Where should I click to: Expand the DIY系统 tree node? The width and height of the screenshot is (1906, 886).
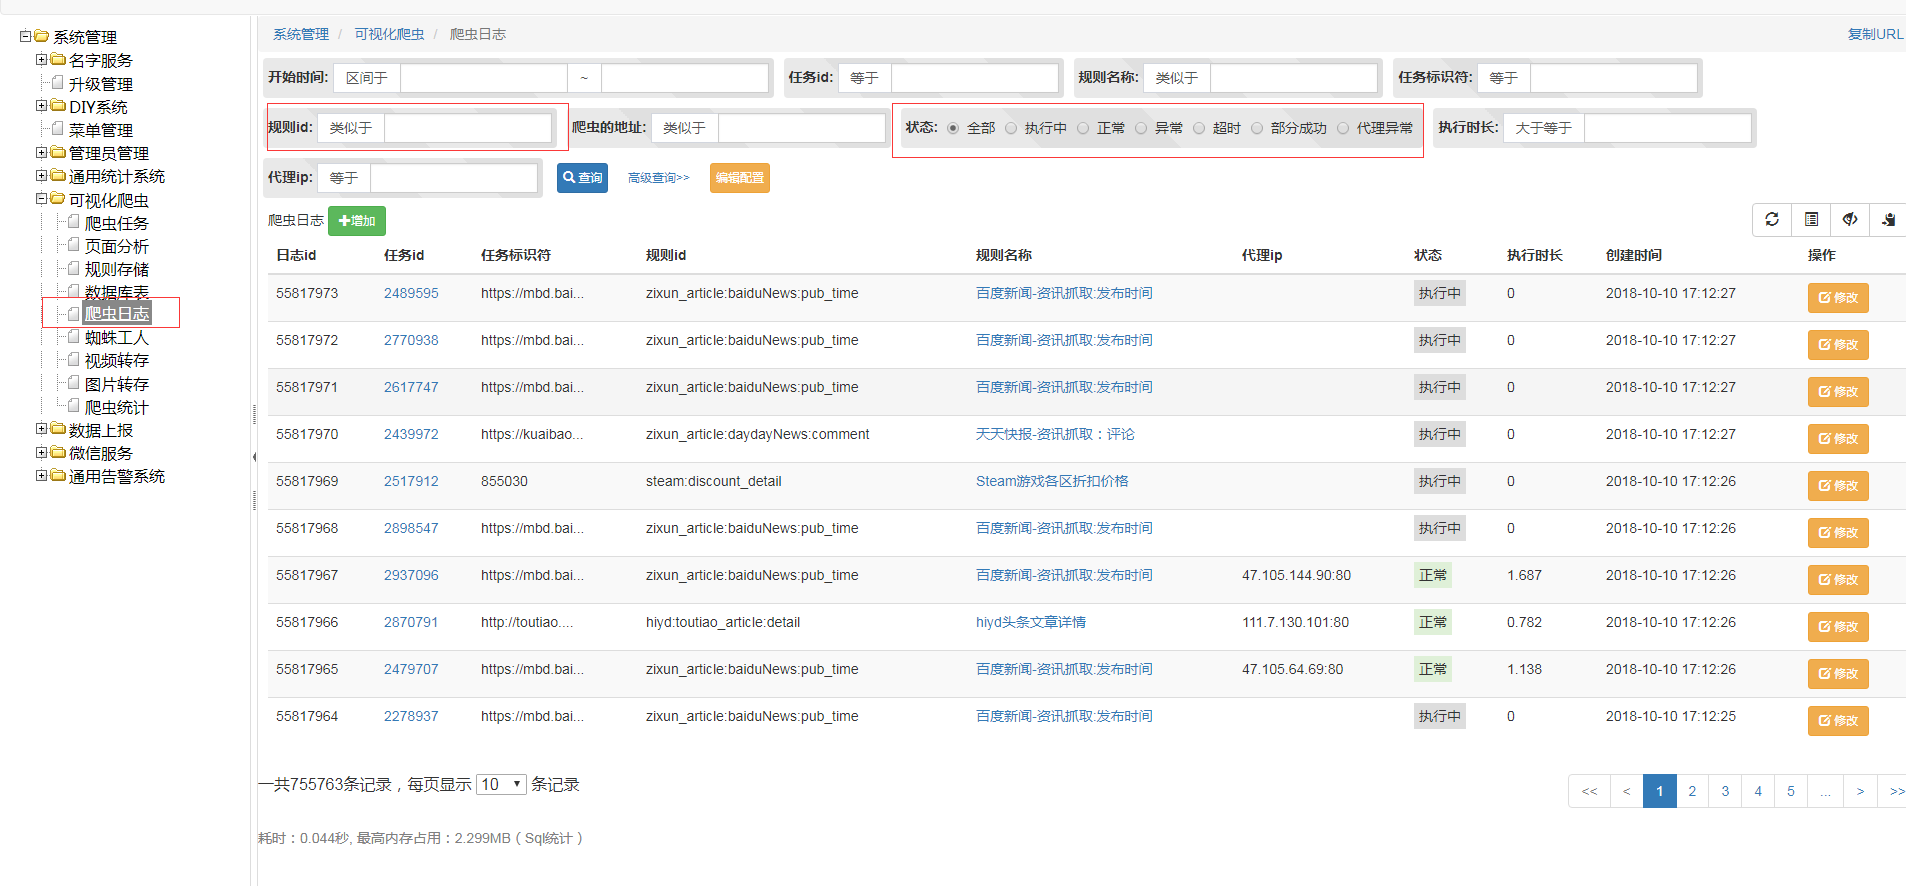click(x=42, y=105)
